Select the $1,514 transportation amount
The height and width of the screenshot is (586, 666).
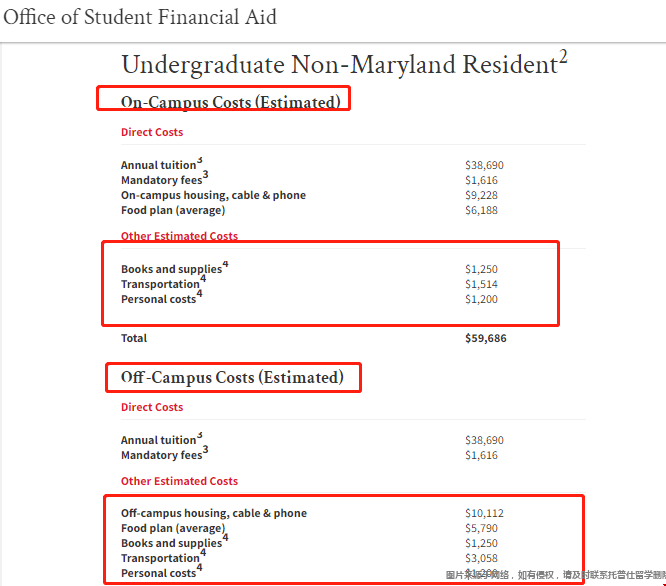point(481,284)
